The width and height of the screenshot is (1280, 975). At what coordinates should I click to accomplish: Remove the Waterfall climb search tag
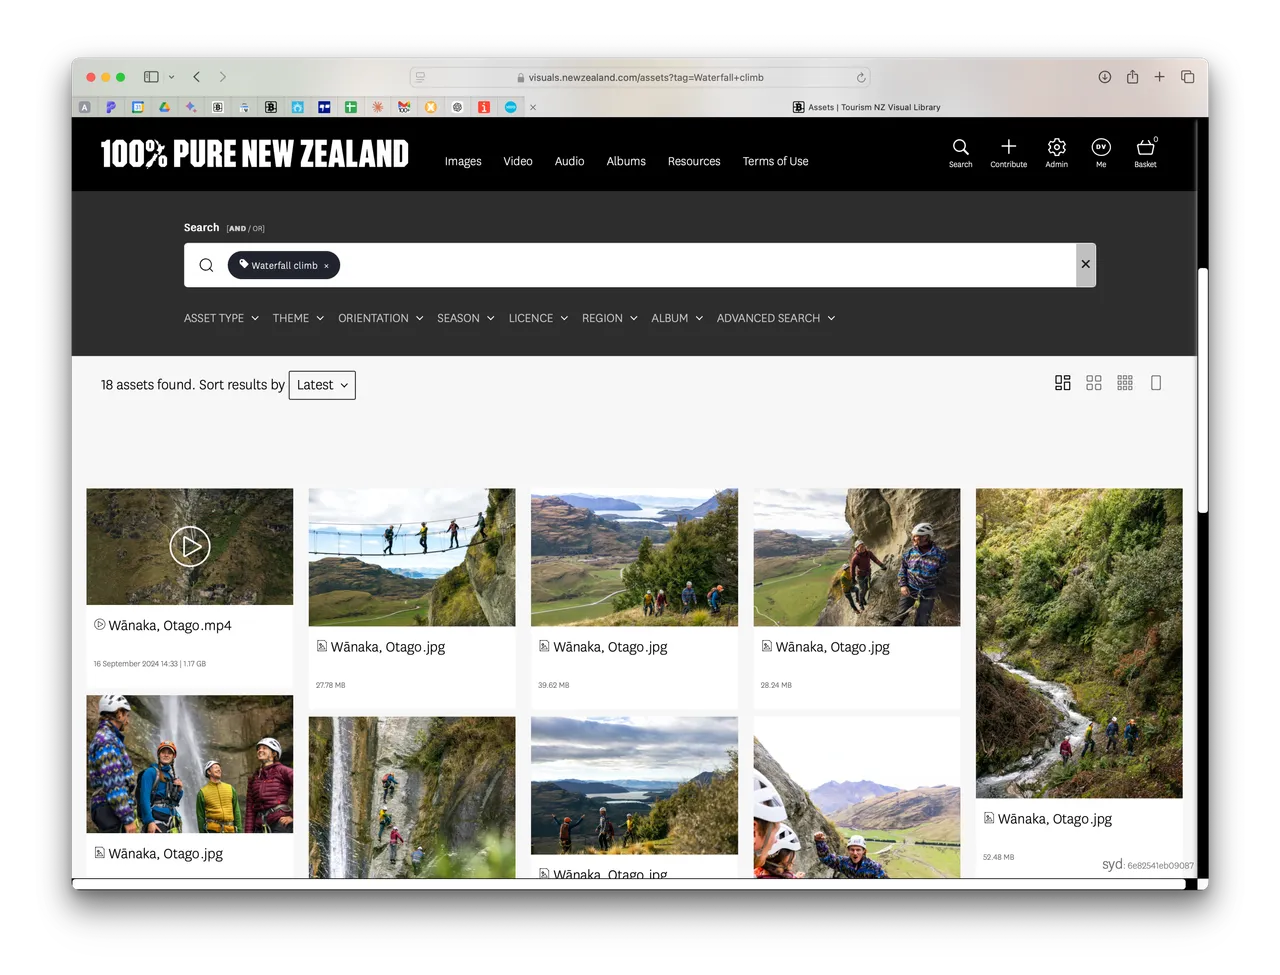coord(327,265)
